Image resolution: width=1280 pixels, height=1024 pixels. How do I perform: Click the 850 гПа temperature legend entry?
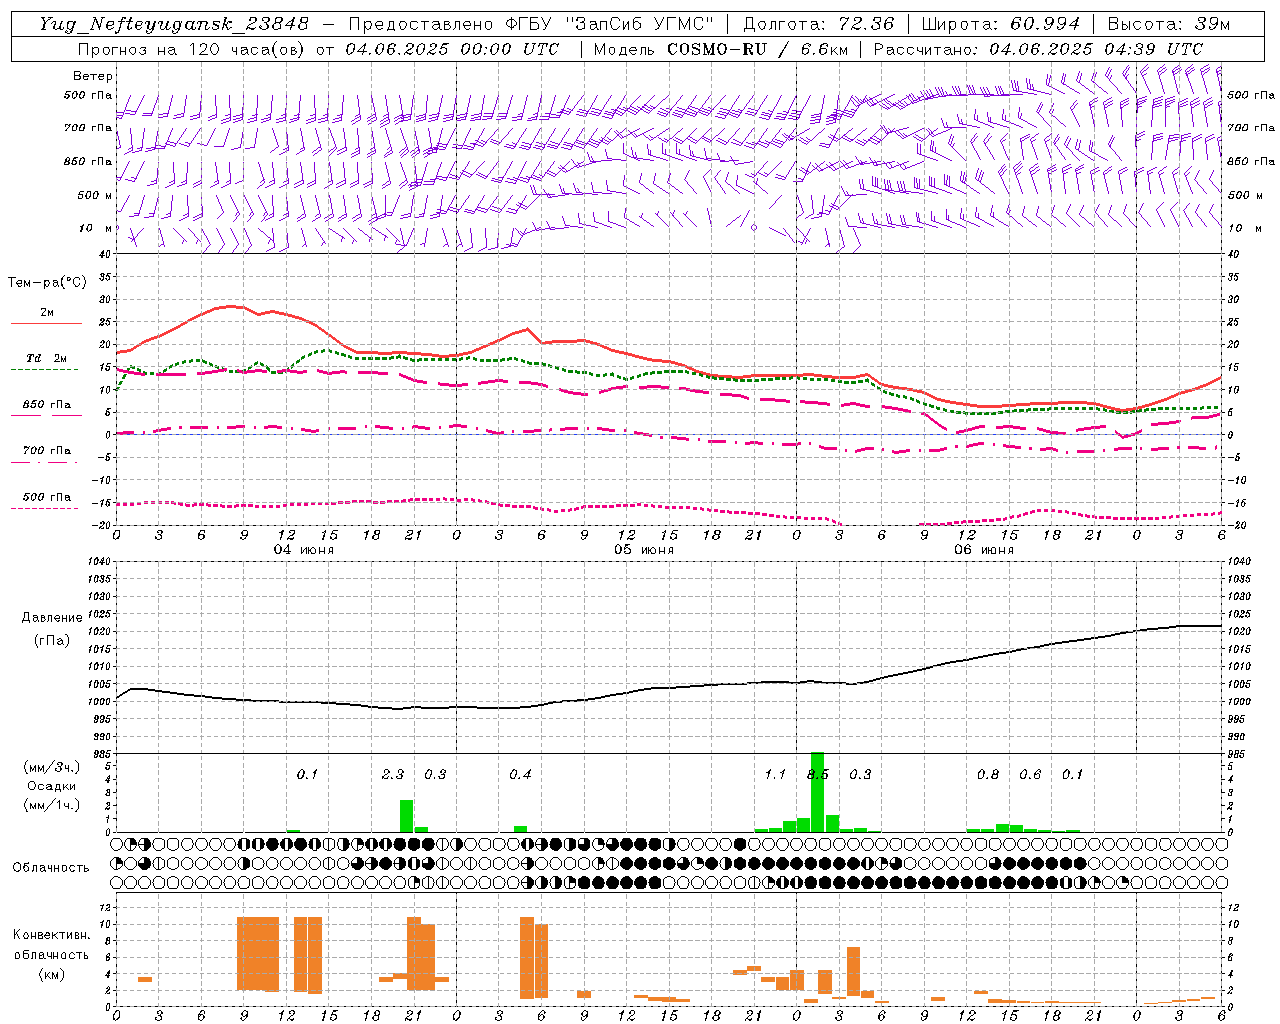[46, 405]
